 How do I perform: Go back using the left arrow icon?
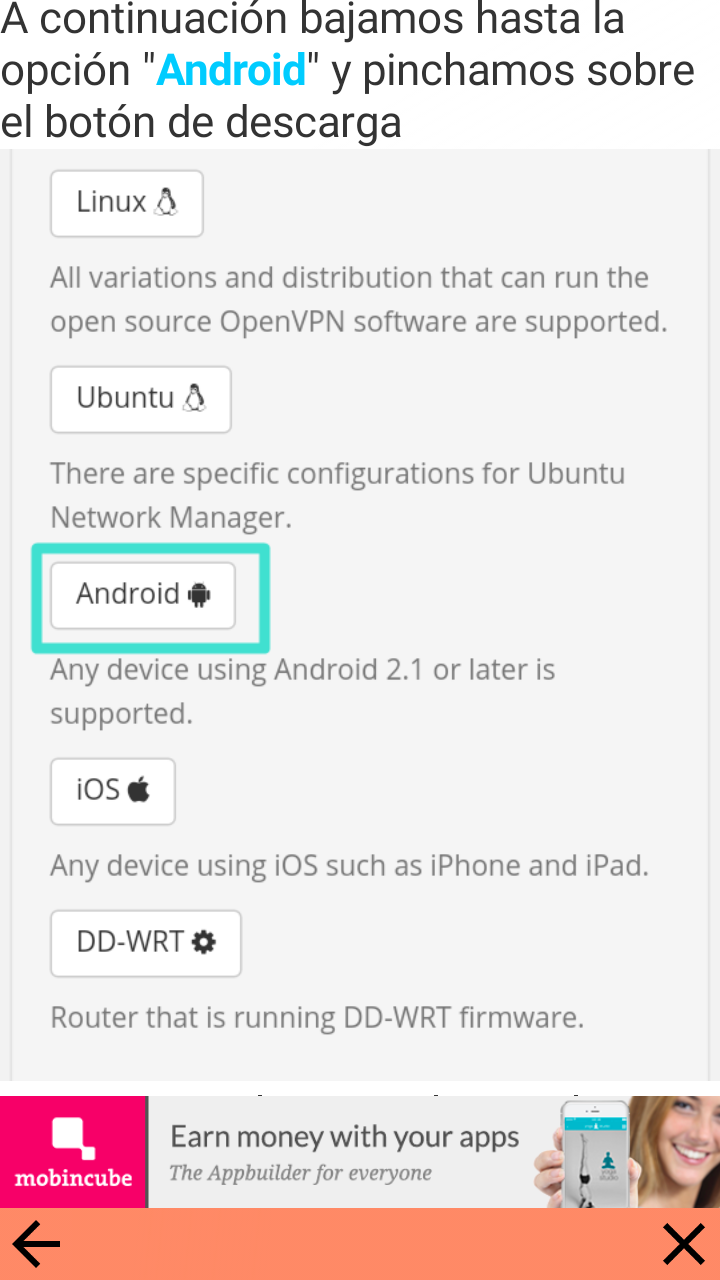pos(36,1245)
